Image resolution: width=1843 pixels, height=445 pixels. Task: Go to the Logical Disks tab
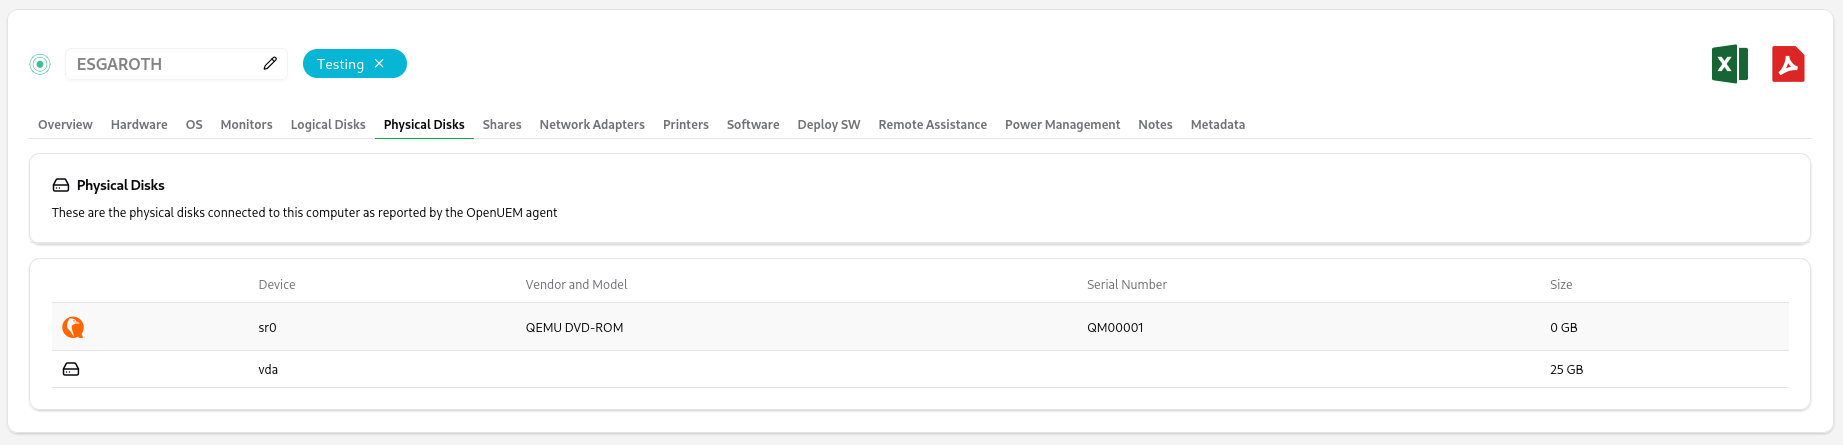click(x=328, y=125)
